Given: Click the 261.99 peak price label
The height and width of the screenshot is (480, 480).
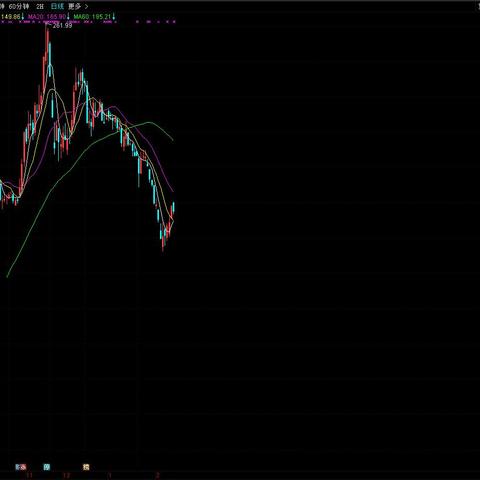Looking at the screenshot, I should point(62,25).
